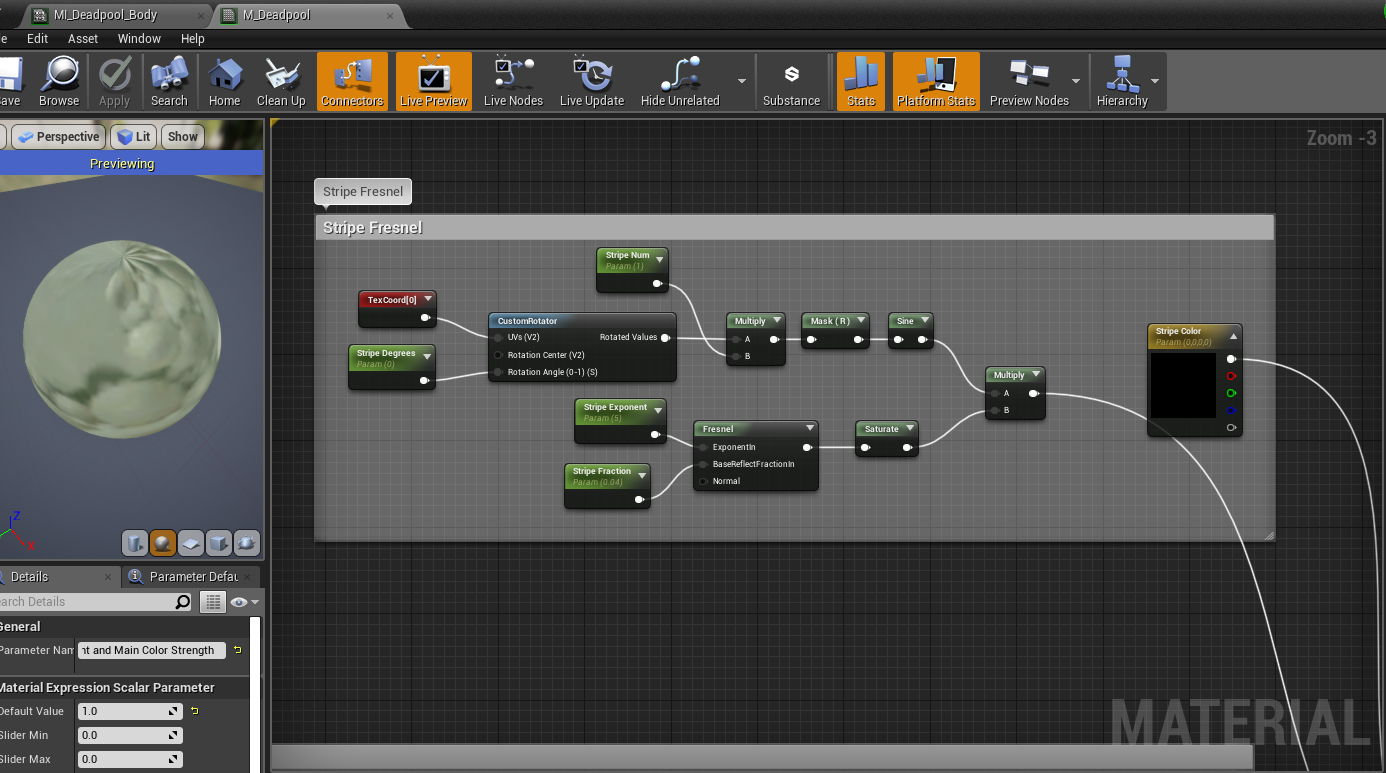This screenshot has height=773, width=1386.
Task: Toggle Live Update in the toolbar
Action: coord(592,81)
